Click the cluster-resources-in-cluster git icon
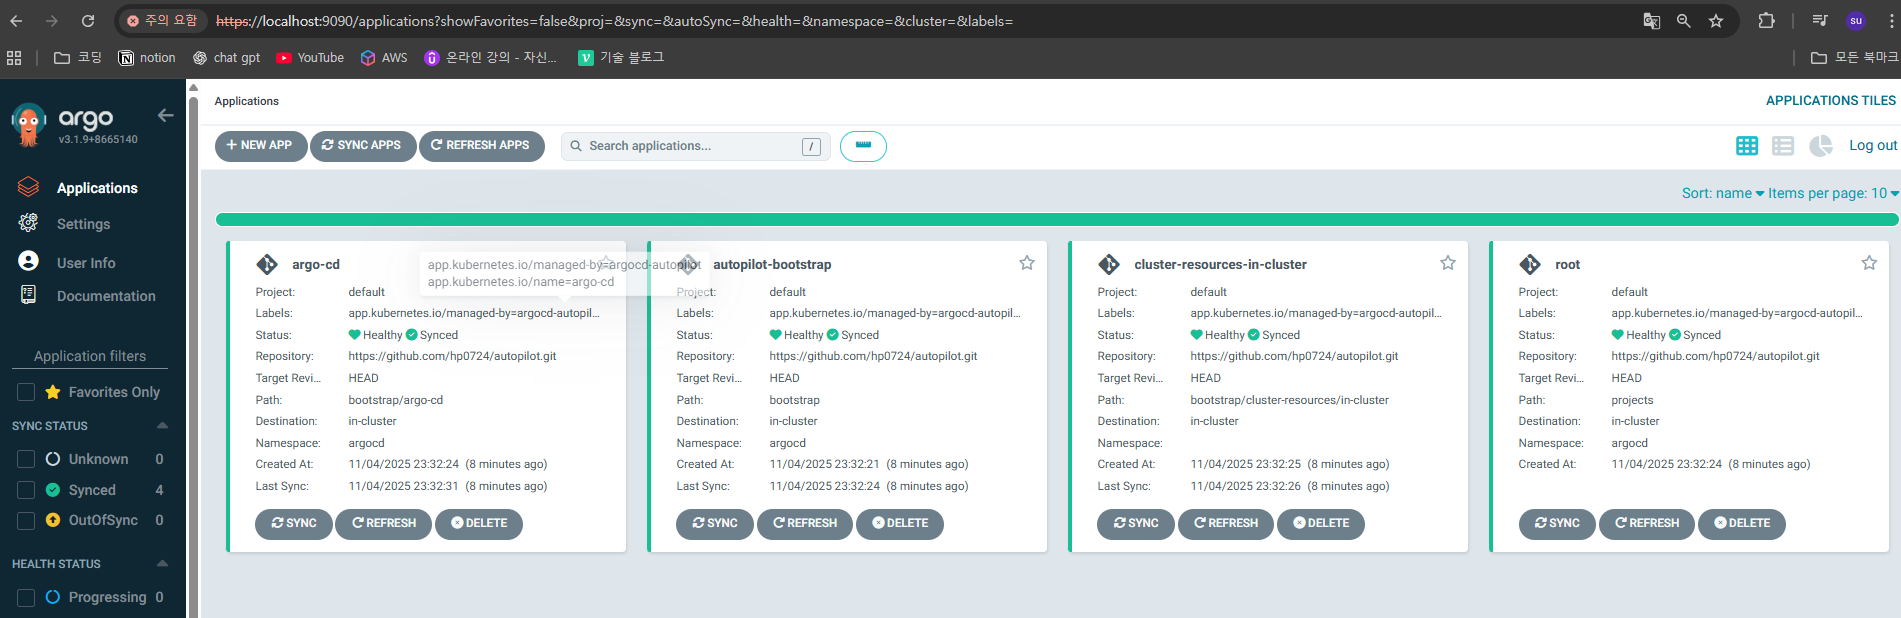Image resolution: width=1901 pixels, height=618 pixels. coord(1109,264)
